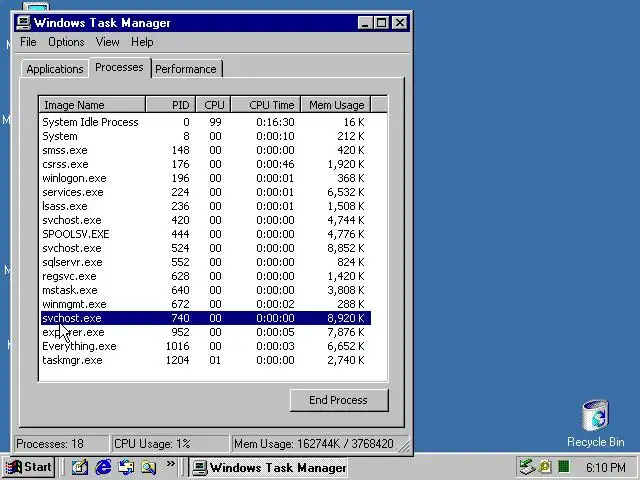Select the csrss.exe process

[x=206, y=164]
